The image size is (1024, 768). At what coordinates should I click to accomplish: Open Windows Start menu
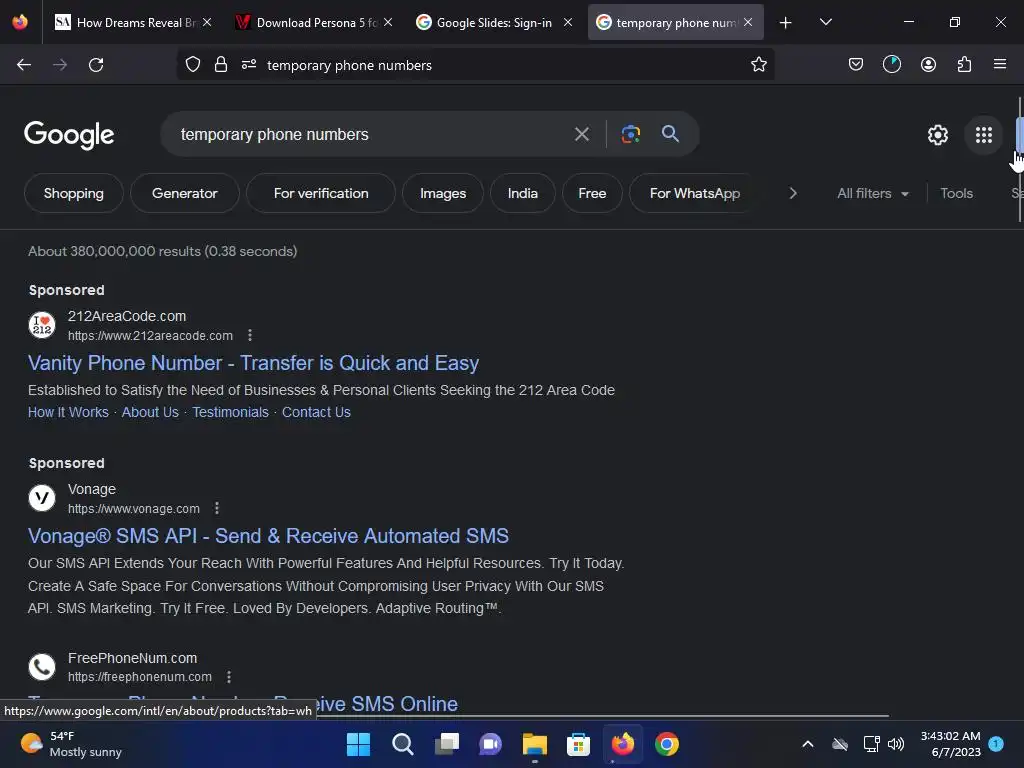pyautogui.click(x=358, y=744)
